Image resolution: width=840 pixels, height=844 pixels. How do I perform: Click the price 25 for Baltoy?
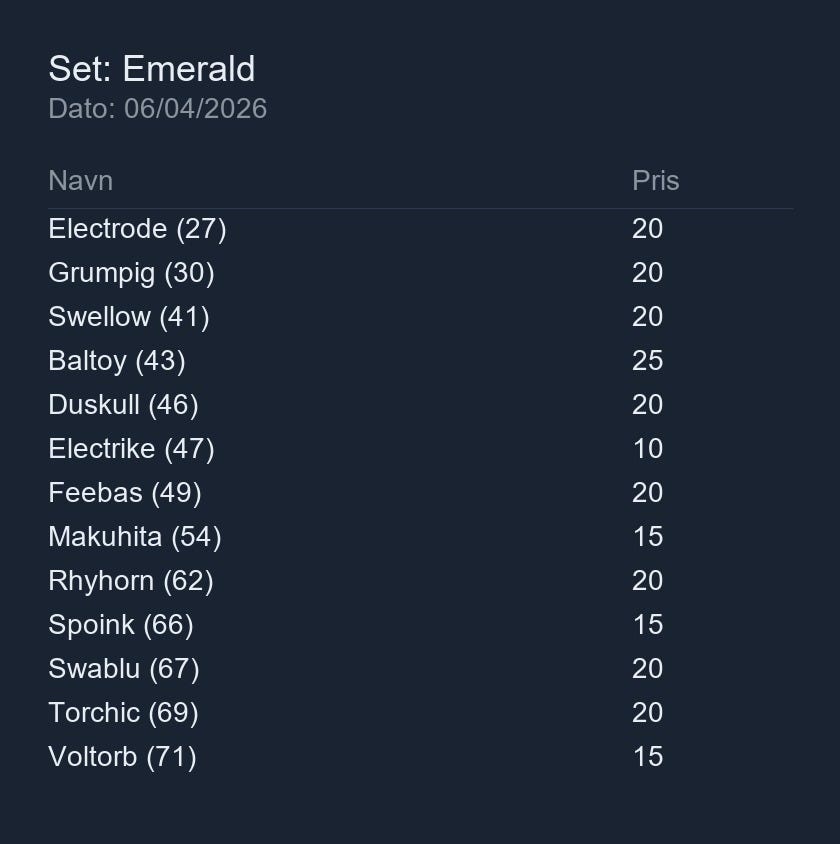[x=647, y=361]
